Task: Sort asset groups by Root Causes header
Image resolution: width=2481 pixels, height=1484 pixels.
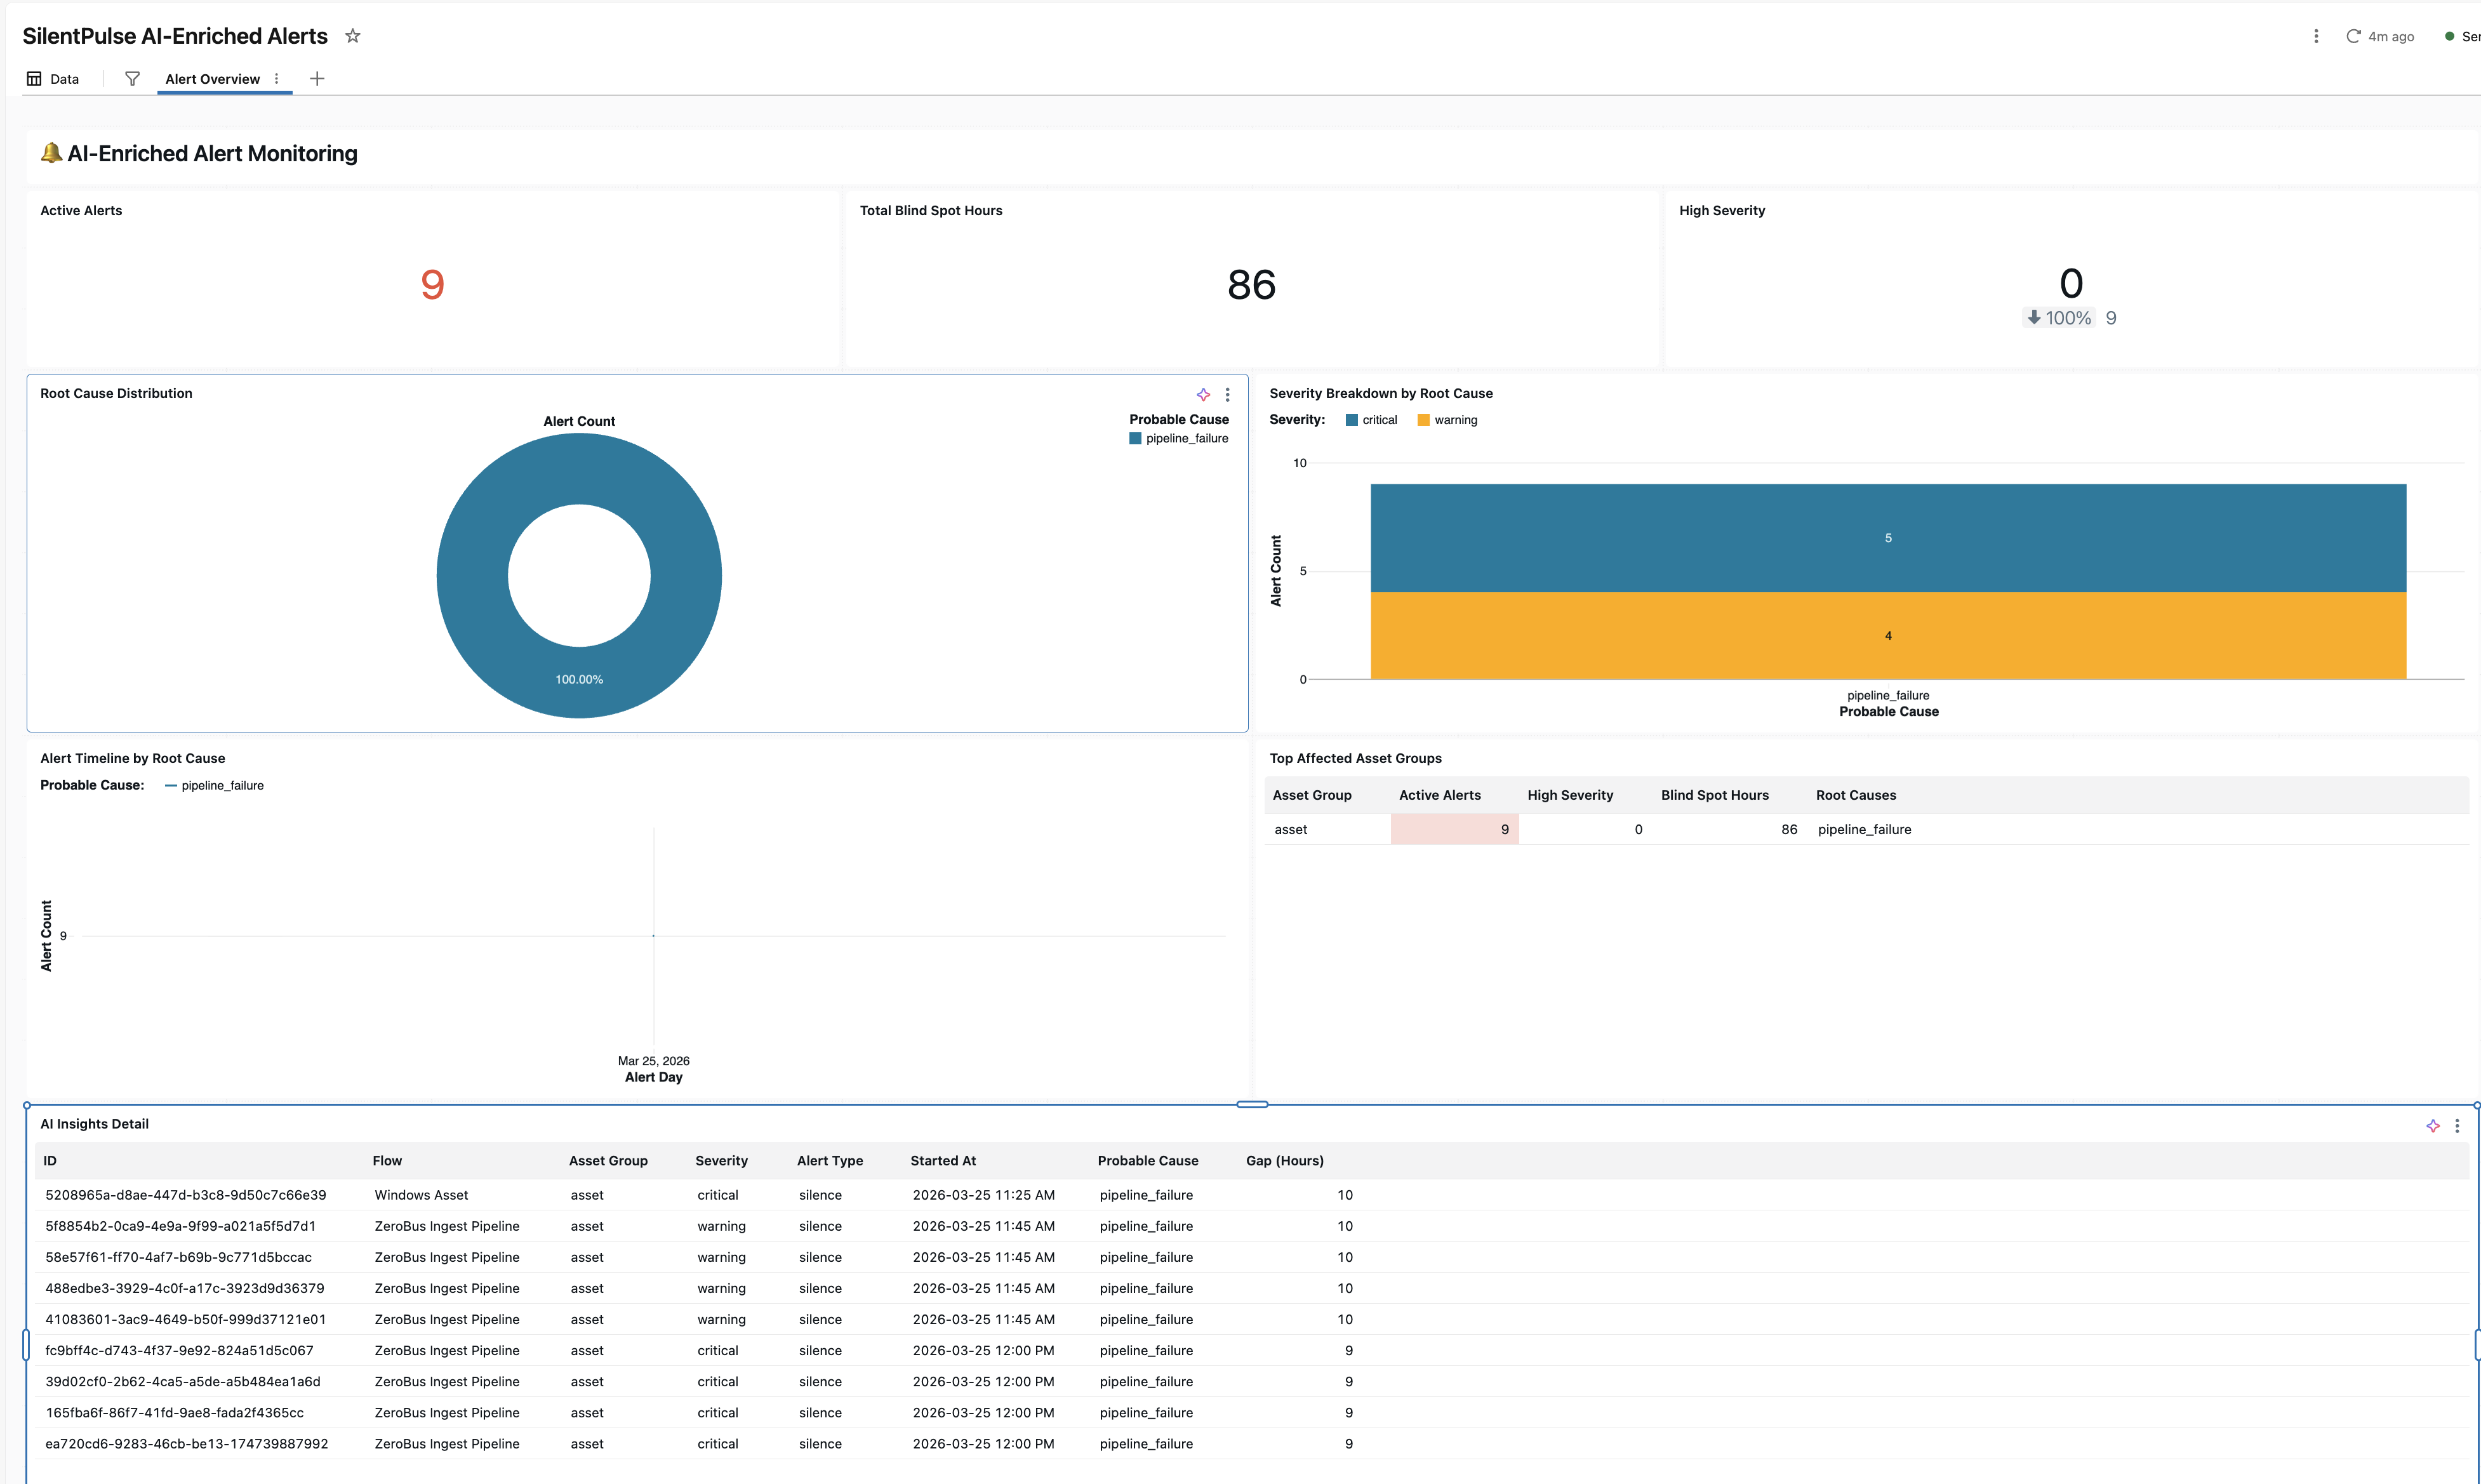Action: pyautogui.click(x=1856, y=795)
